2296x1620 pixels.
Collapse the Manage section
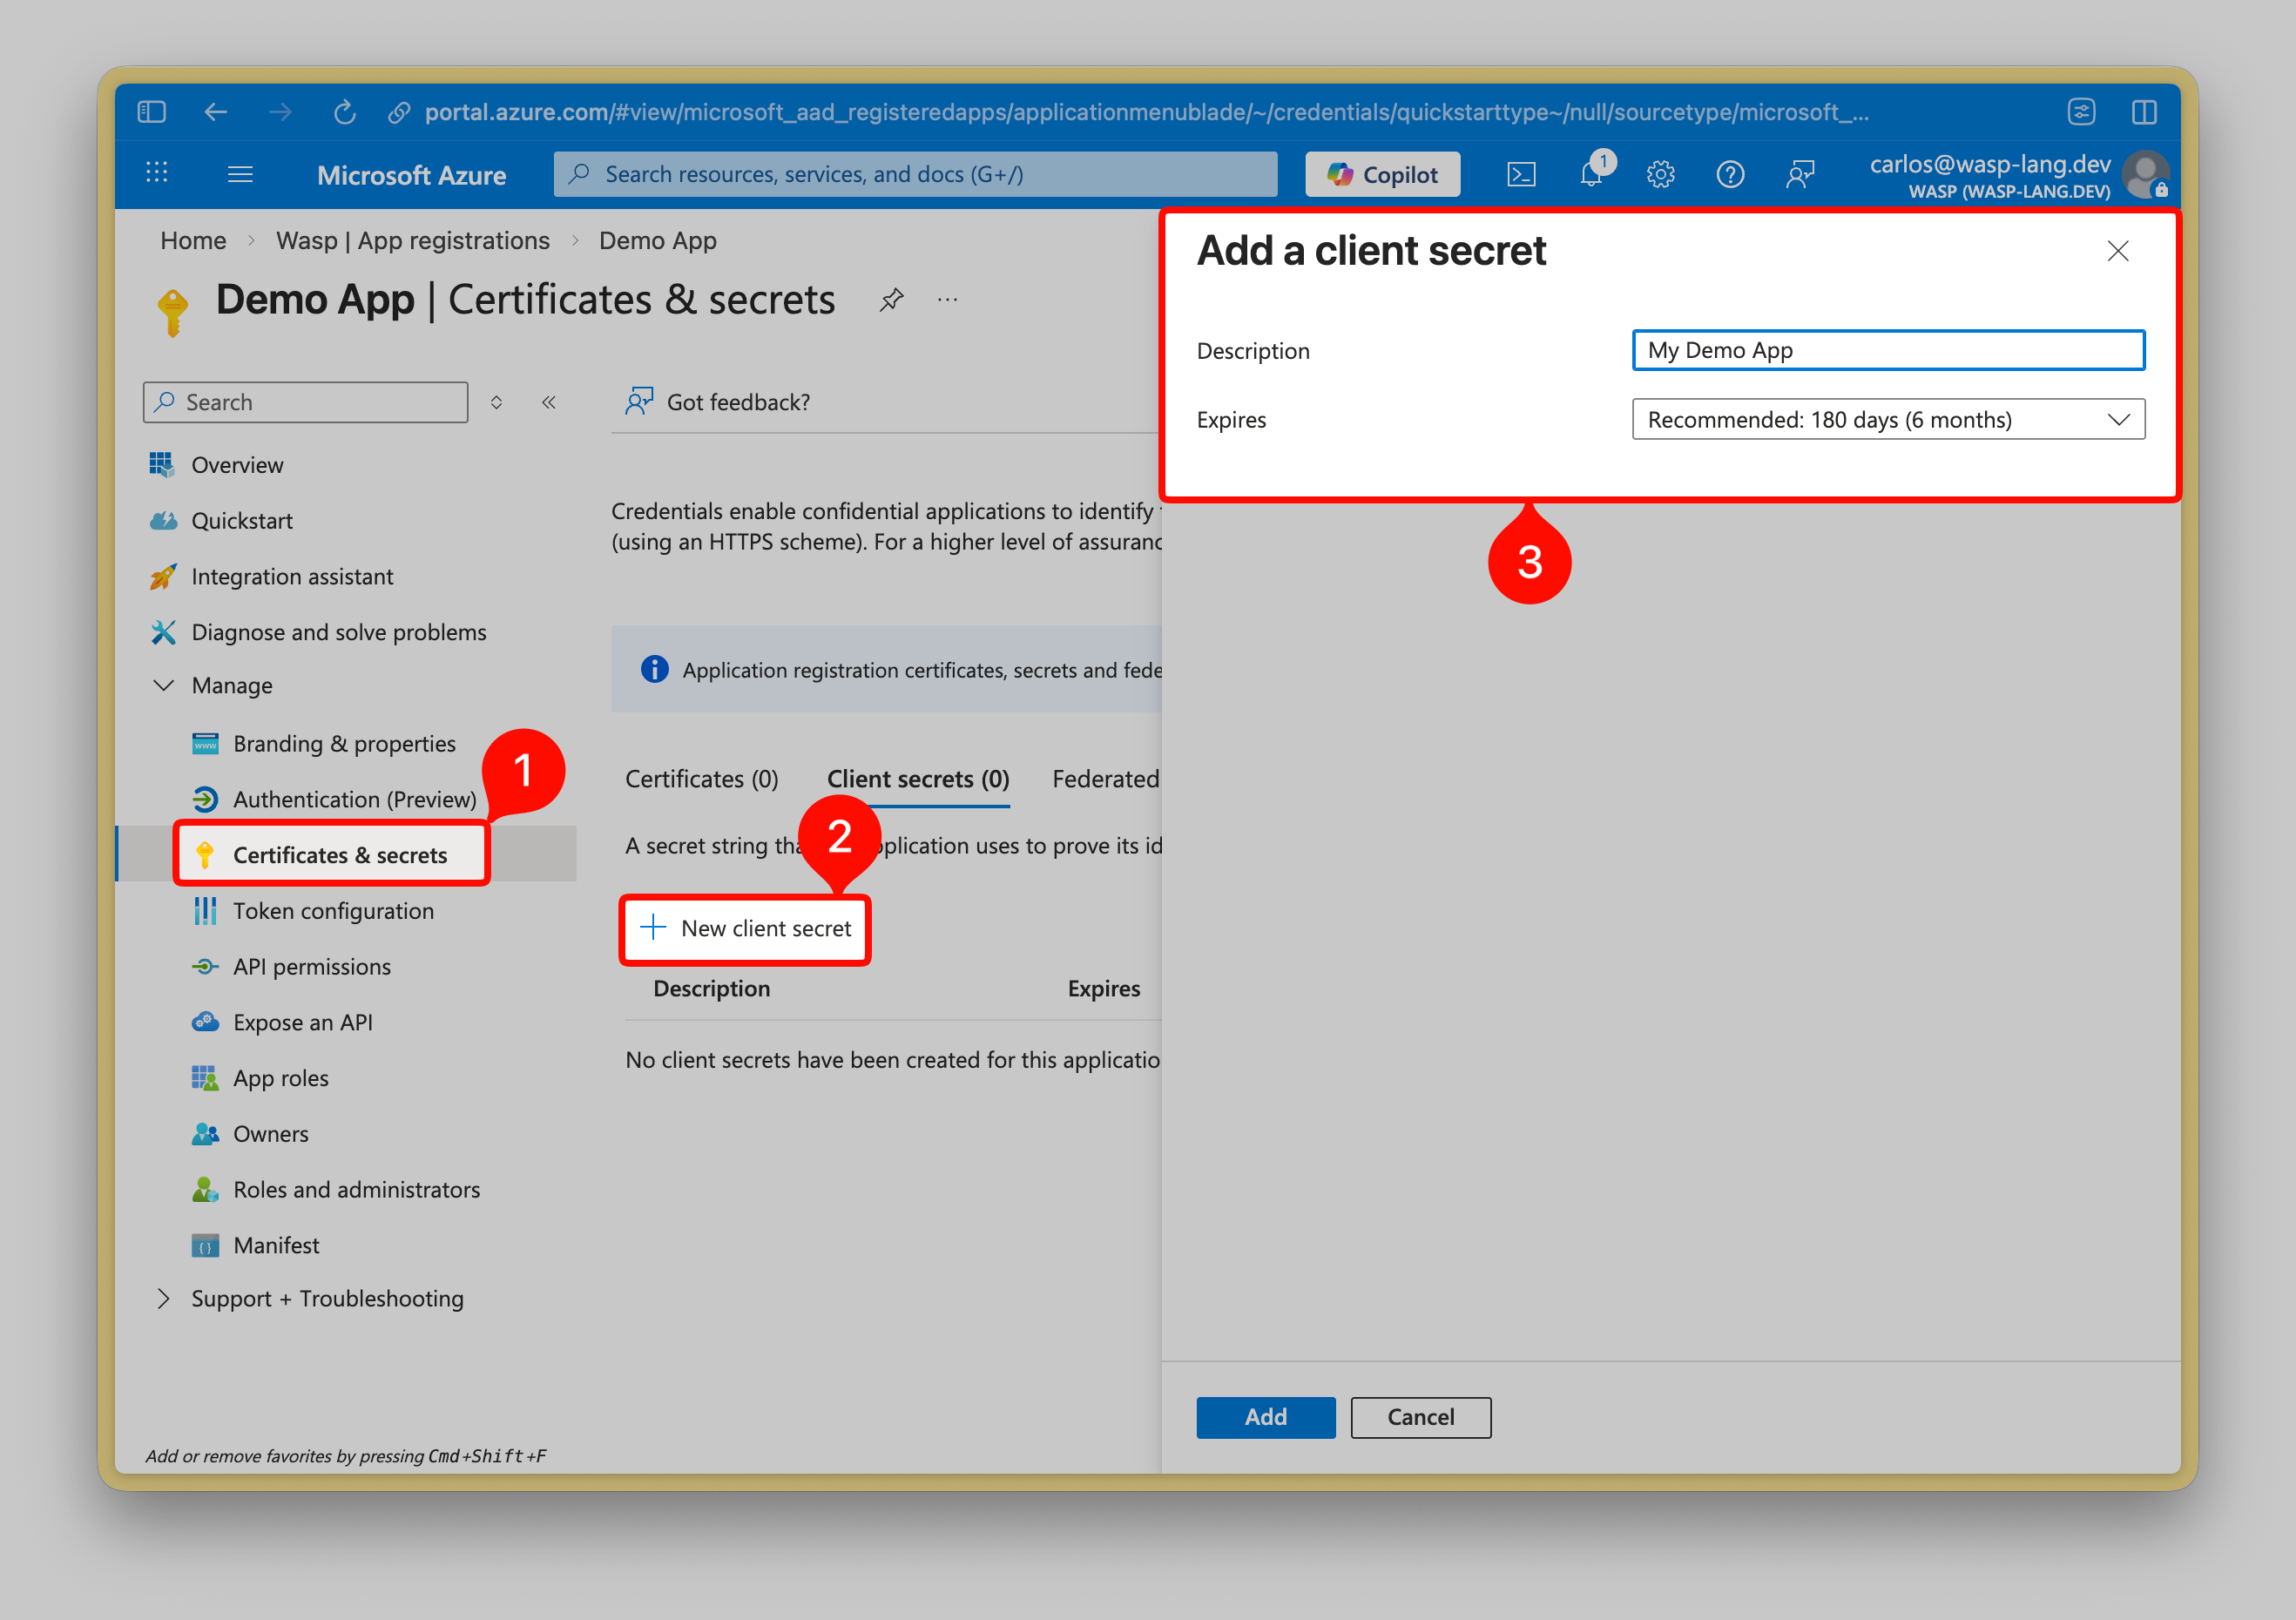tap(164, 685)
